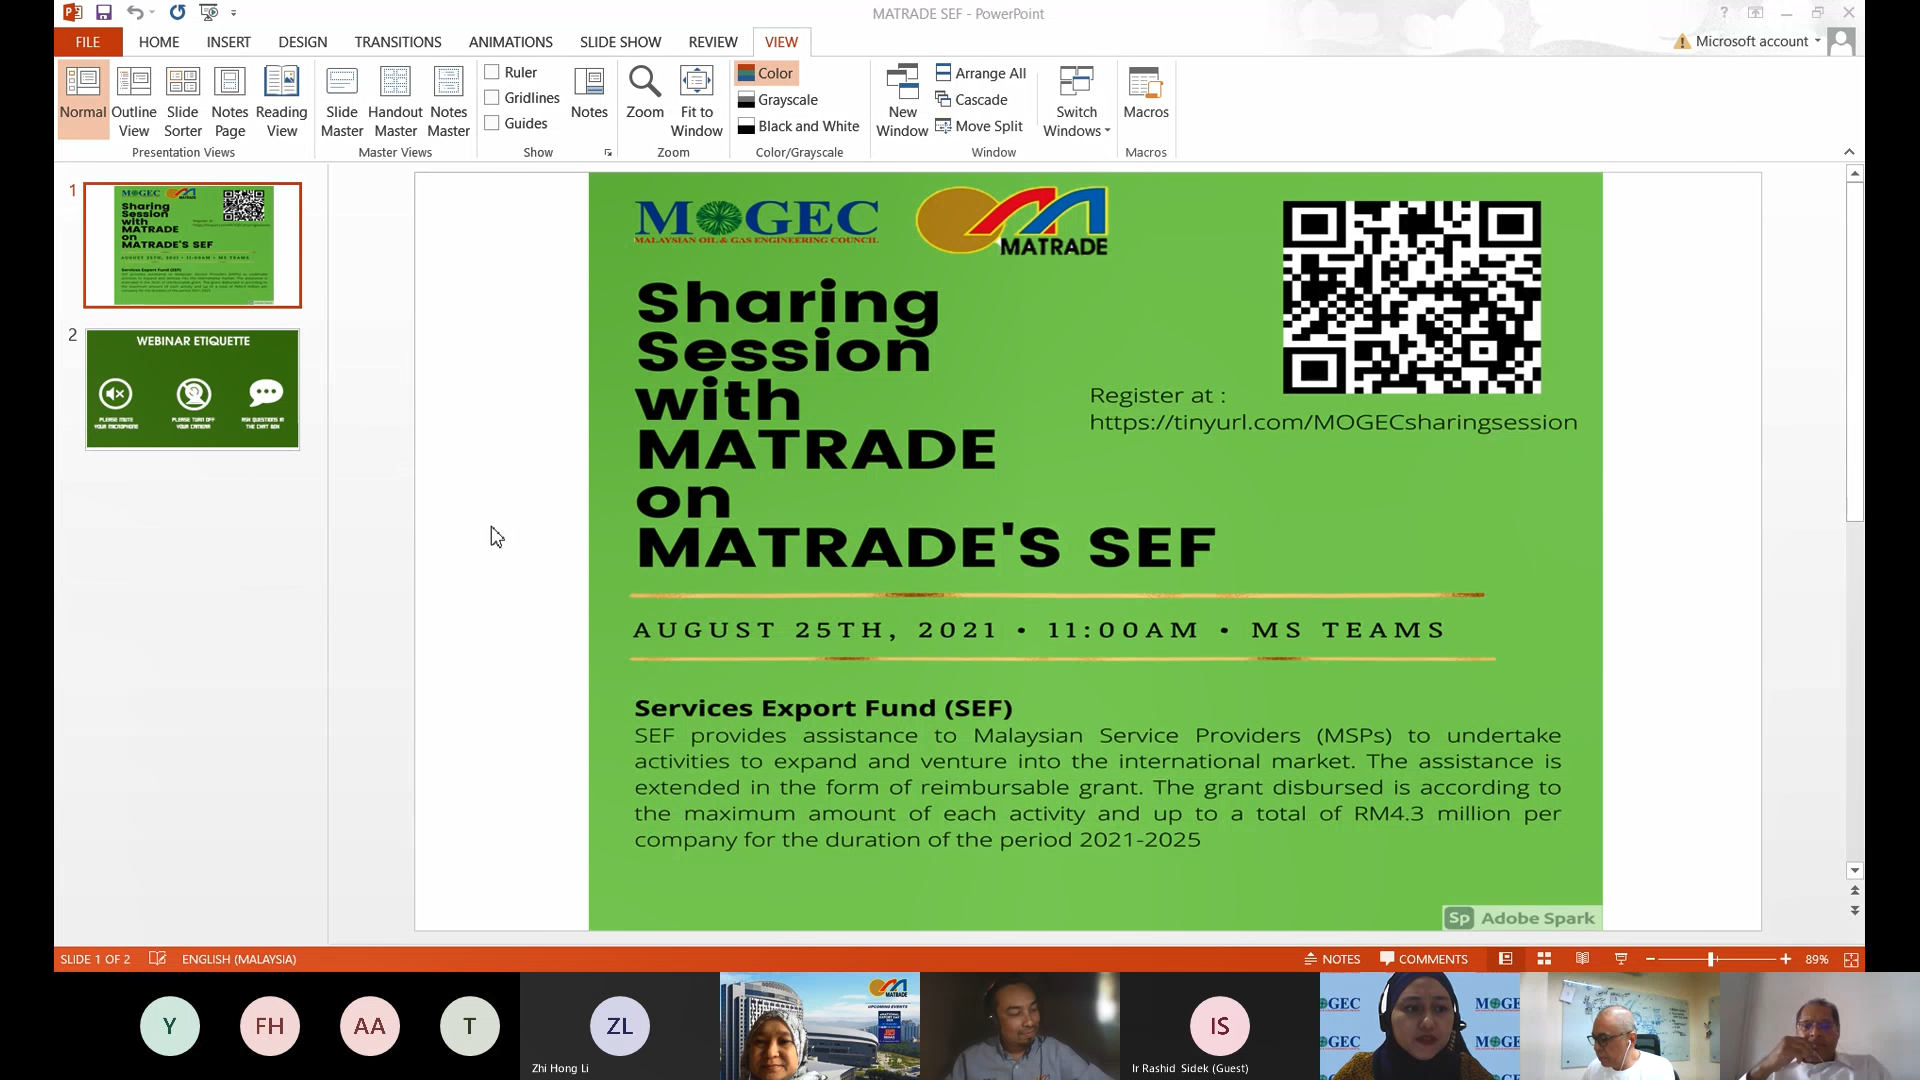Undo last action in quick access toolbar
Viewport: 1920px width, 1080px height.
click(x=135, y=13)
